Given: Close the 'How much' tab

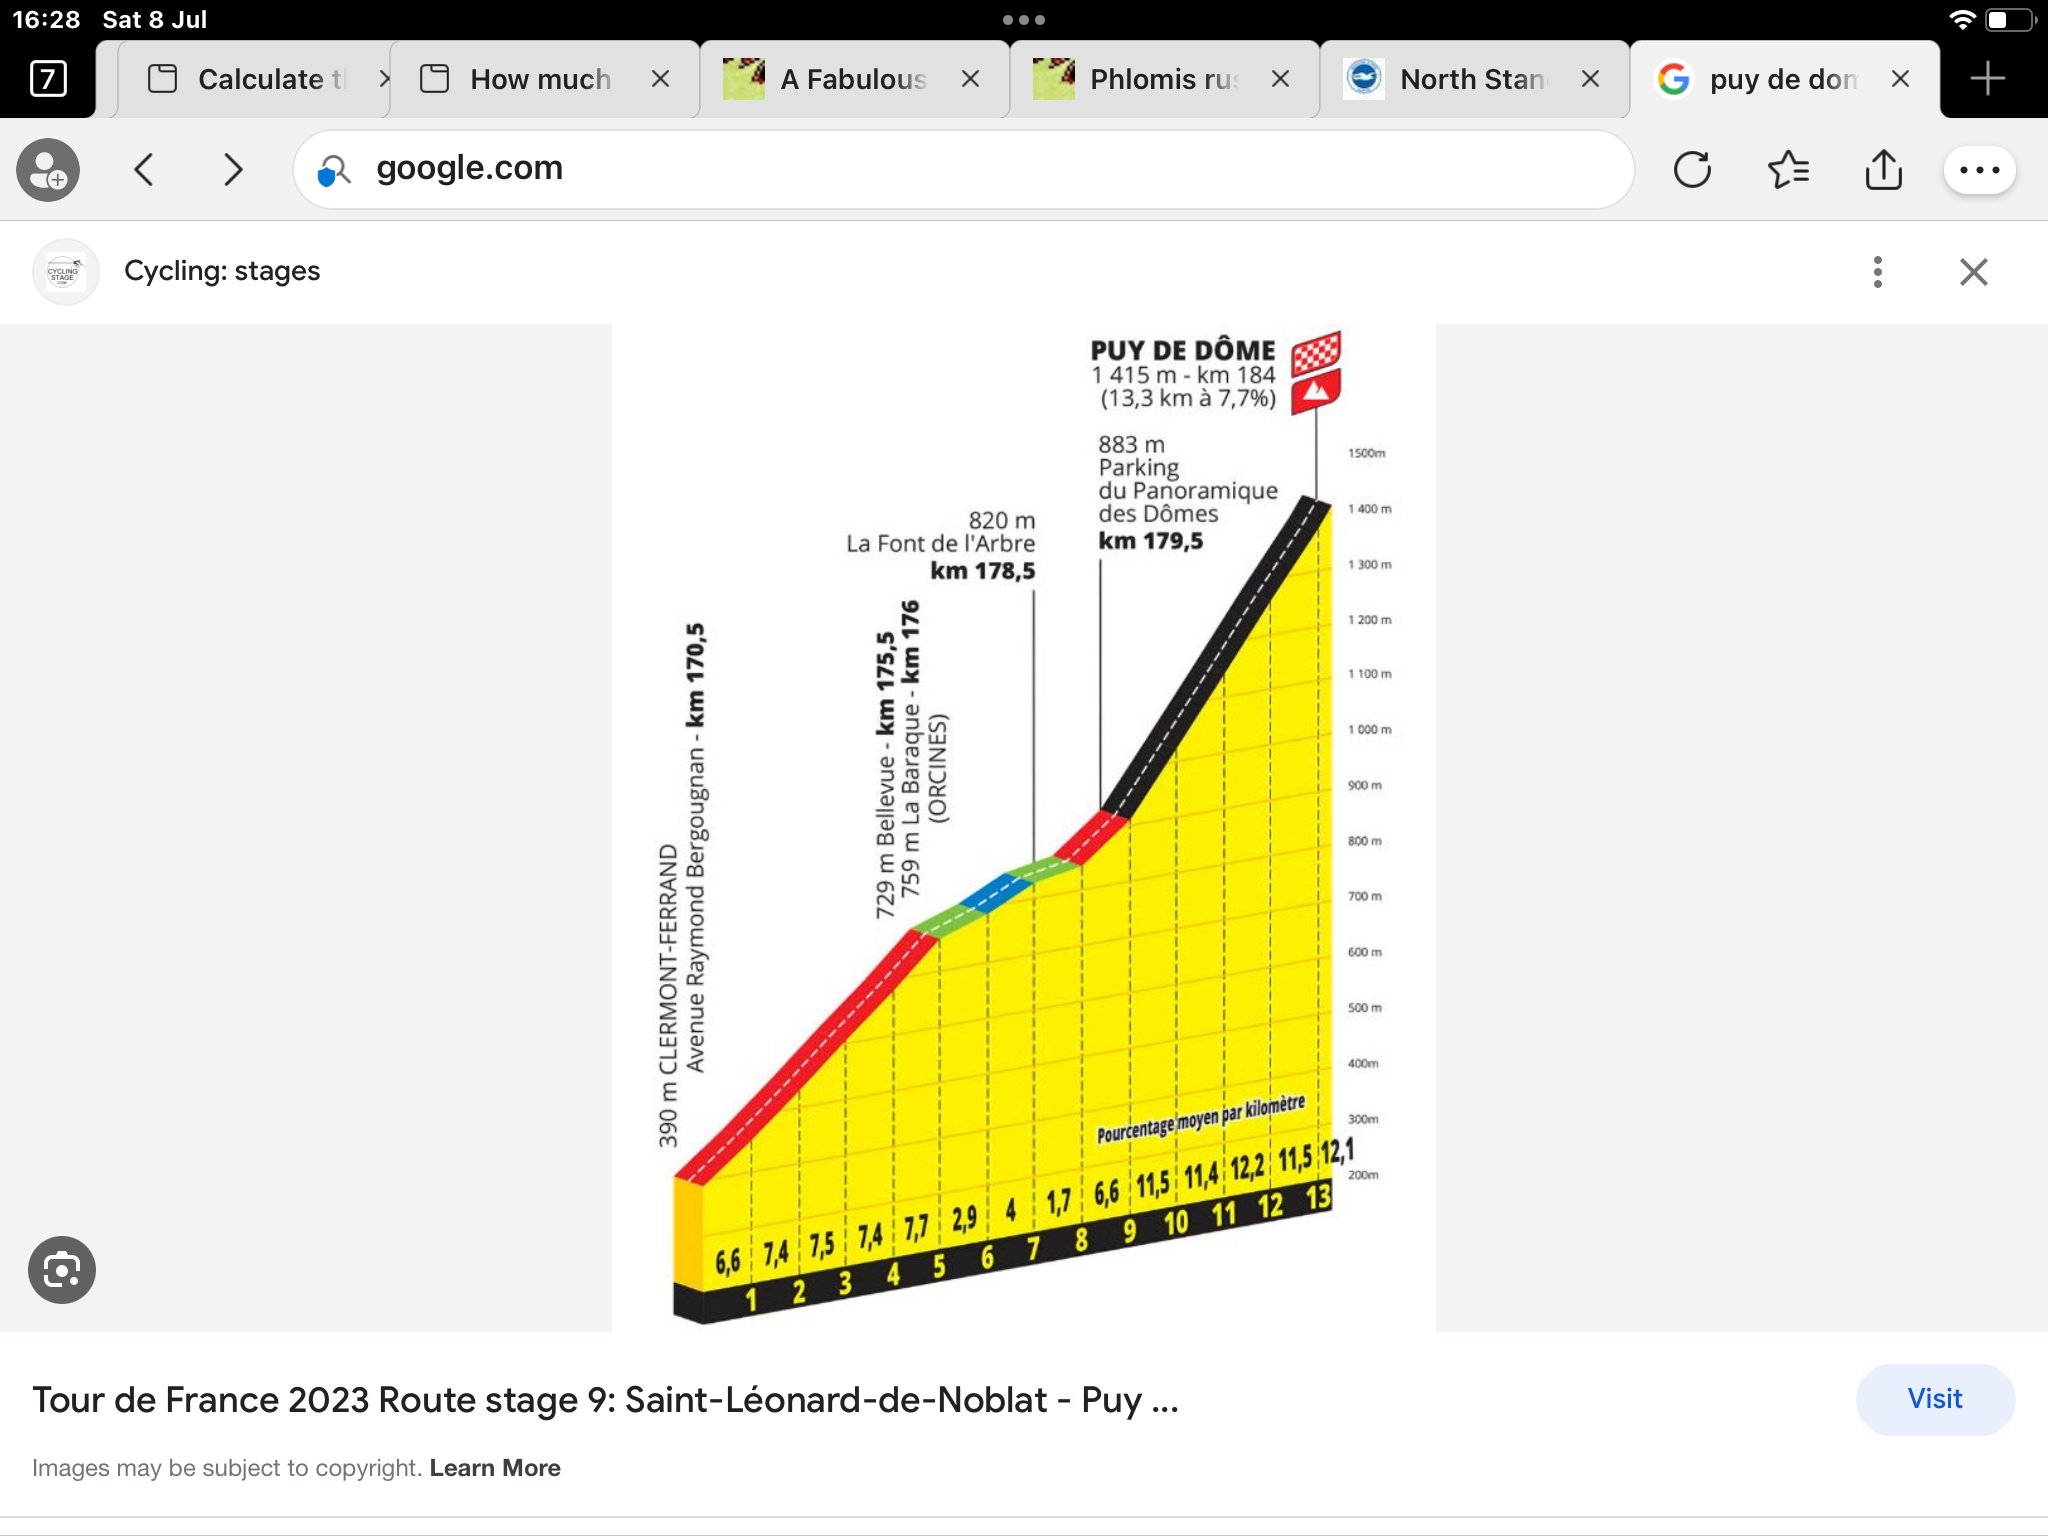Looking at the screenshot, I should (x=660, y=79).
